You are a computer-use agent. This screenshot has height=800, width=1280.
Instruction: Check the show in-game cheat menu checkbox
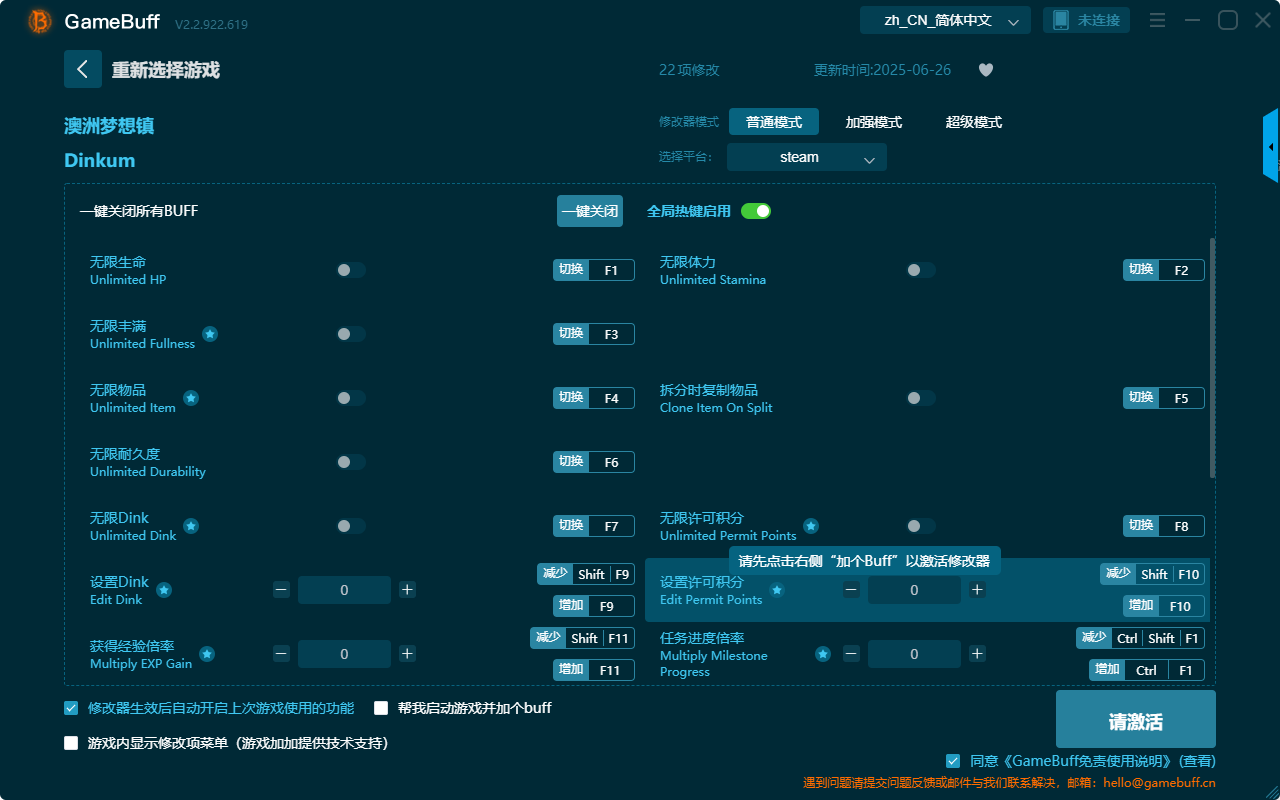pyautogui.click(x=71, y=743)
